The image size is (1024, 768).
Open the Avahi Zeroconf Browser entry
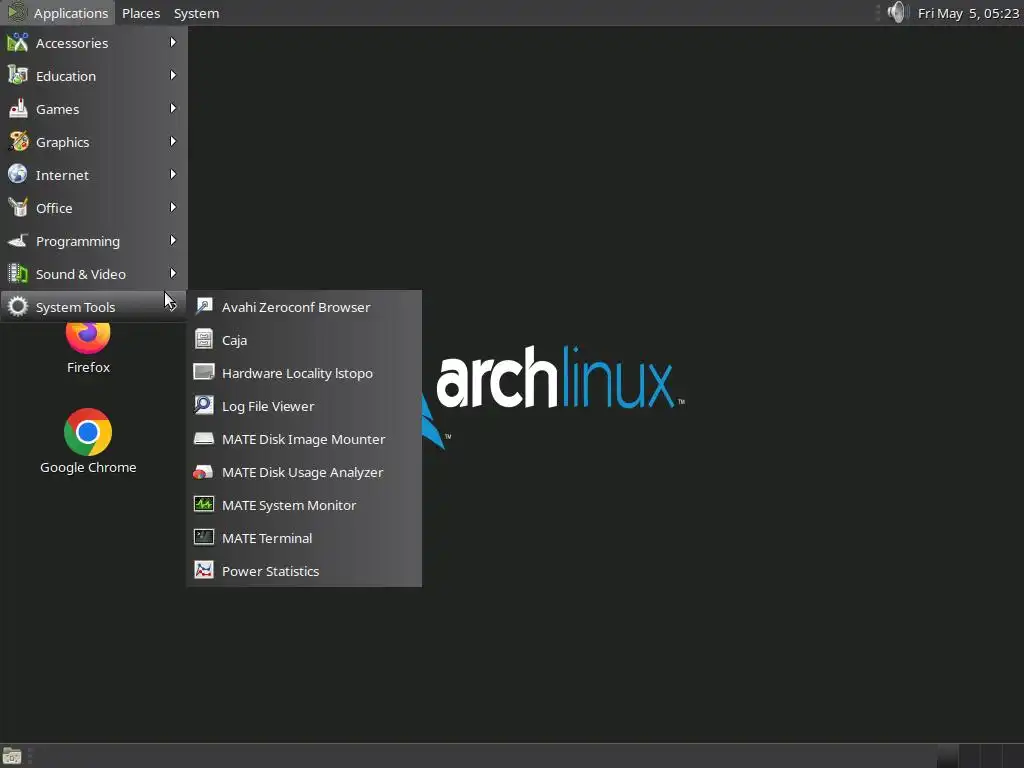point(304,307)
